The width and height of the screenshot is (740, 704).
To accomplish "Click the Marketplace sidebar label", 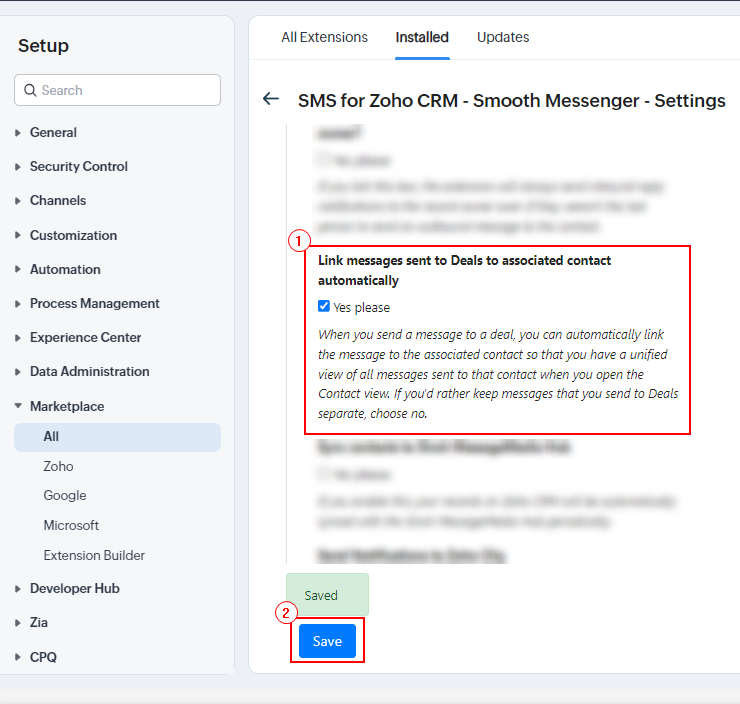I will click(x=67, y=406).
